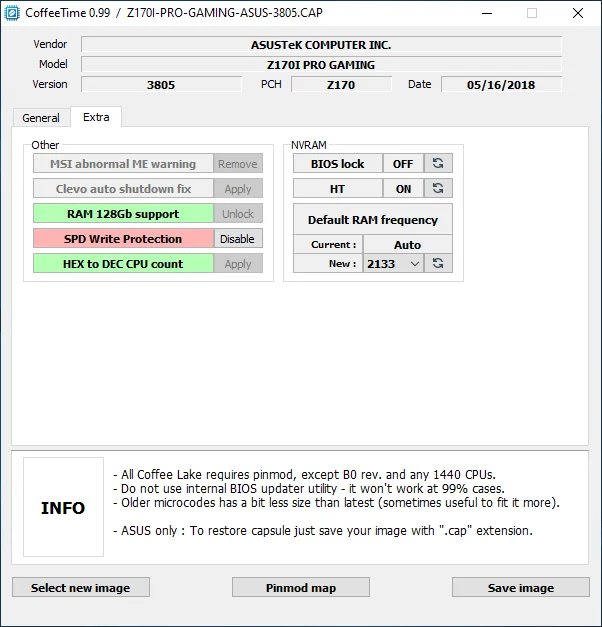The image size is (602, 627).
Task: Click the Date field 05/16/2018
Action: [501, 84]
